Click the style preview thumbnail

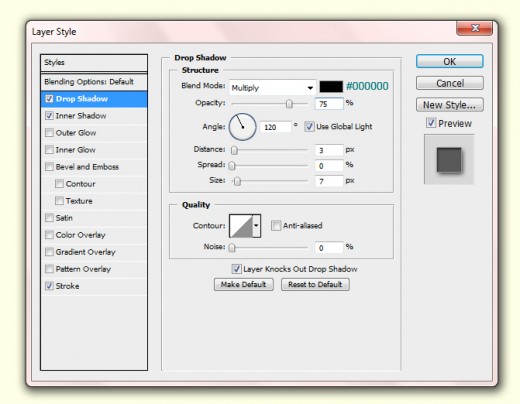click(x=449, y=159)
